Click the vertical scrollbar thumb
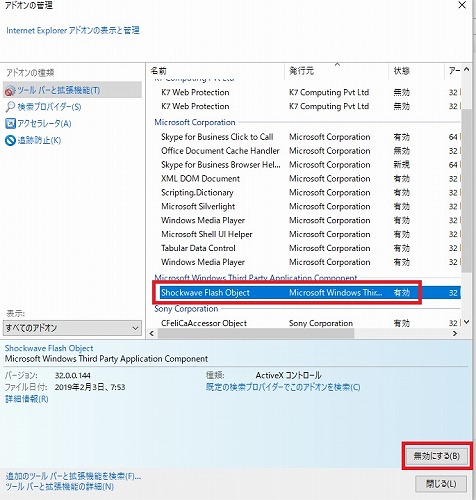Image resolution: width=476 pixels, height=500 pixels. click(x=466, y=190)
